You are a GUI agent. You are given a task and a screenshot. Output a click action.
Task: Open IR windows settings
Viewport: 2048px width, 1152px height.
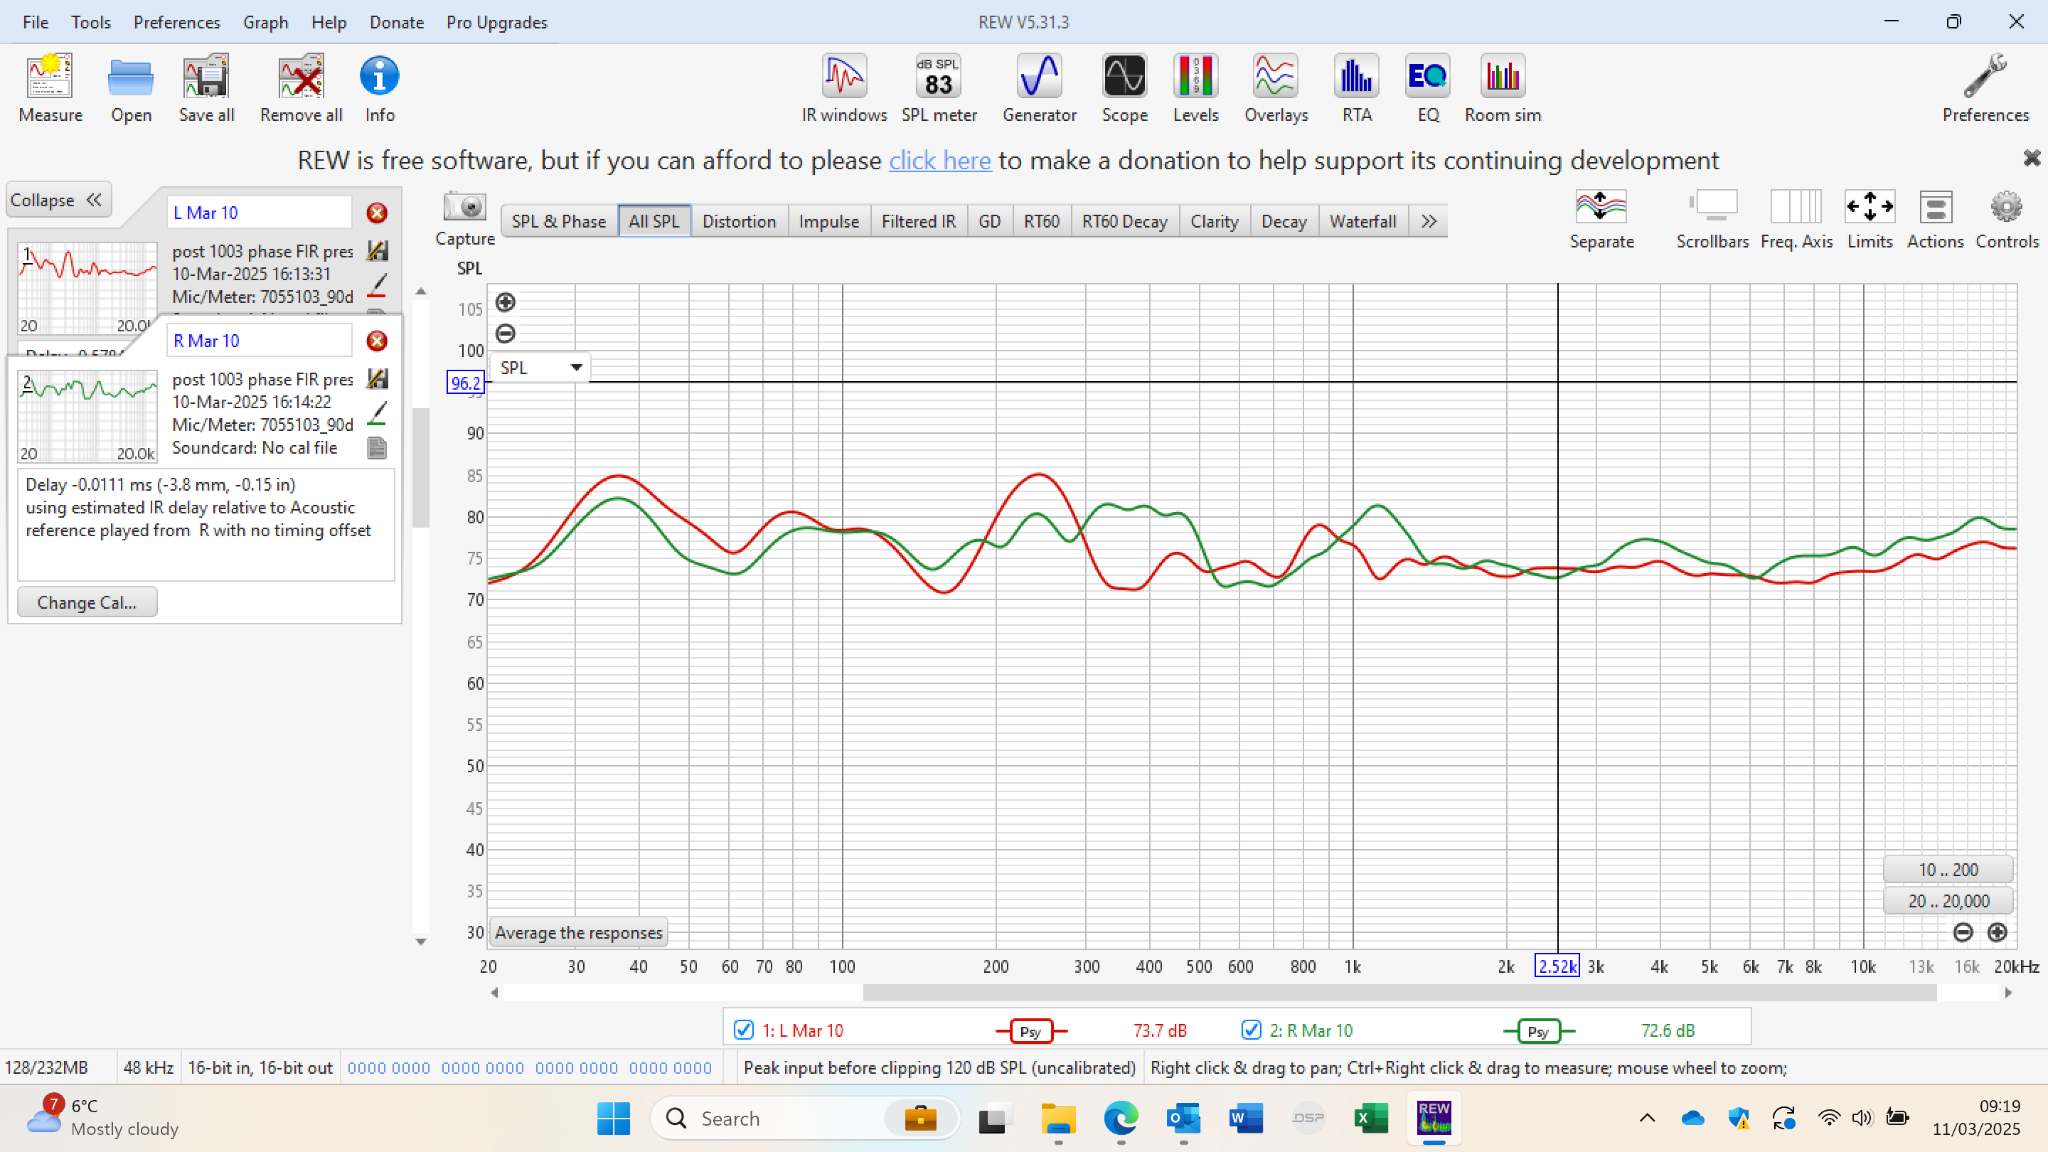click(844, 88)
